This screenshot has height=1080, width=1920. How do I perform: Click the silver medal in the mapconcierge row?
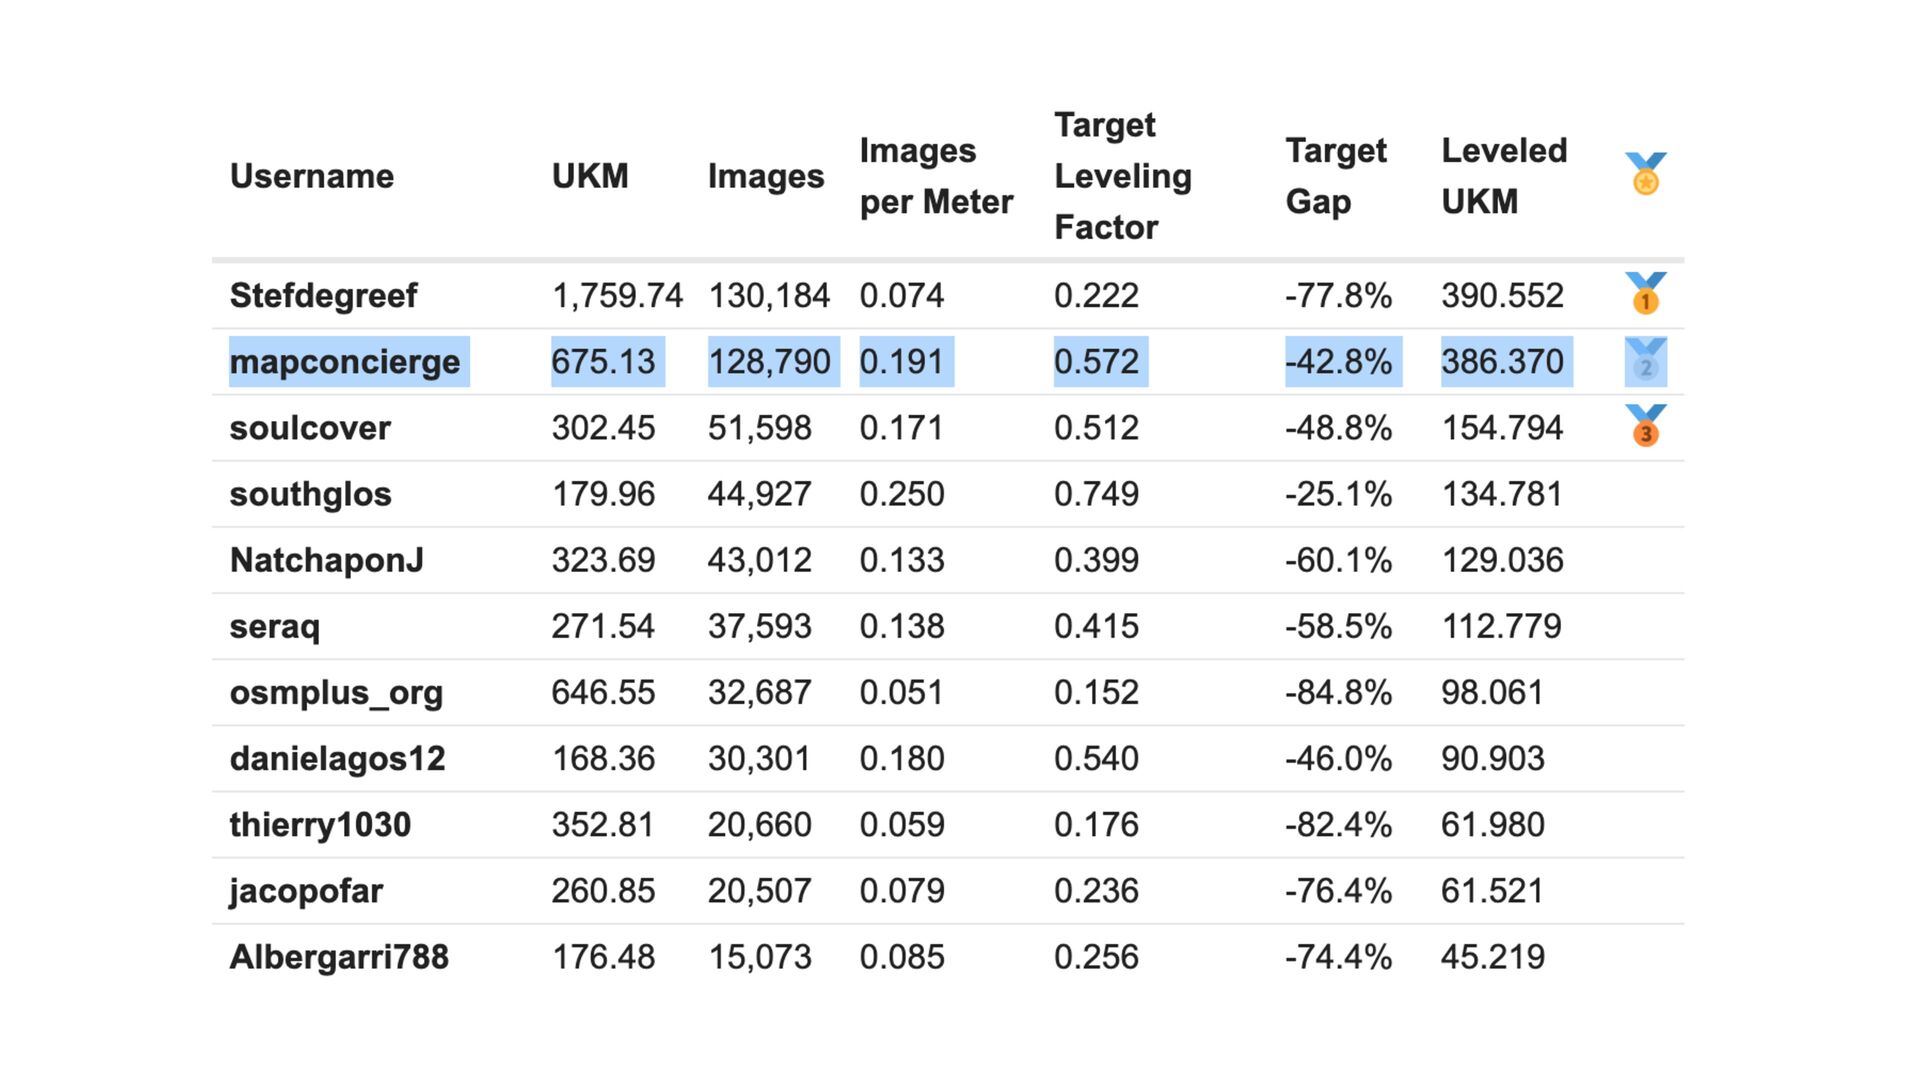(x=1645, y=361)
